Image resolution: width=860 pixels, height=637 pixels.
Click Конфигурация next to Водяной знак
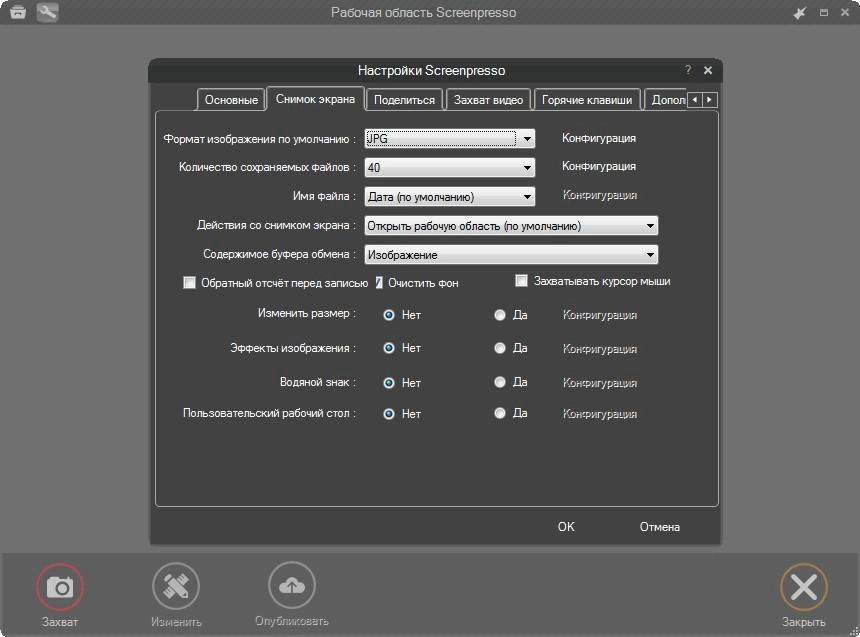click(x=599, y=383)
